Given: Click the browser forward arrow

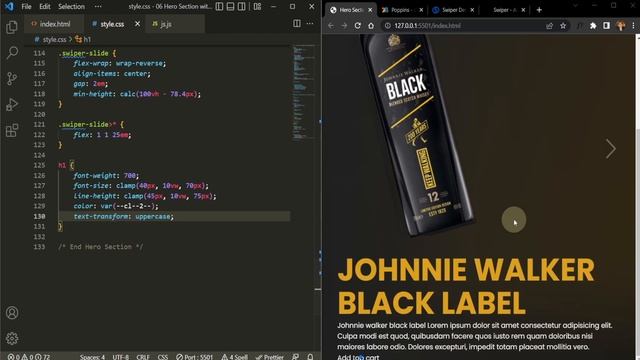Looking at the screenshot, I should [344, 26].
